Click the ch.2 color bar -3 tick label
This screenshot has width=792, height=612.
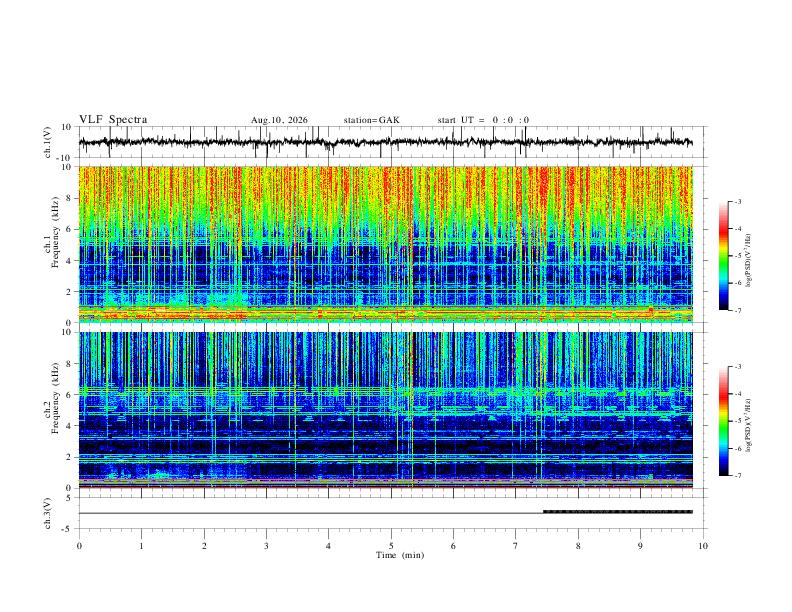738,367
